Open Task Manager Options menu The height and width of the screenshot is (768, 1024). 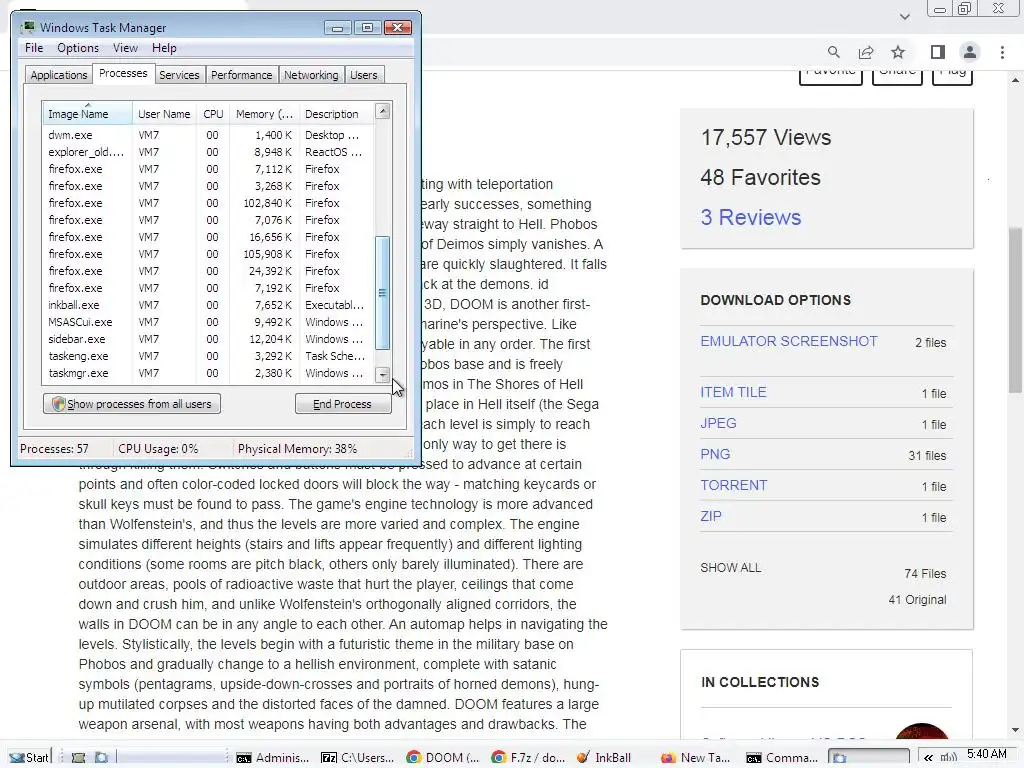pyautogui.click(x=78, y=48)
